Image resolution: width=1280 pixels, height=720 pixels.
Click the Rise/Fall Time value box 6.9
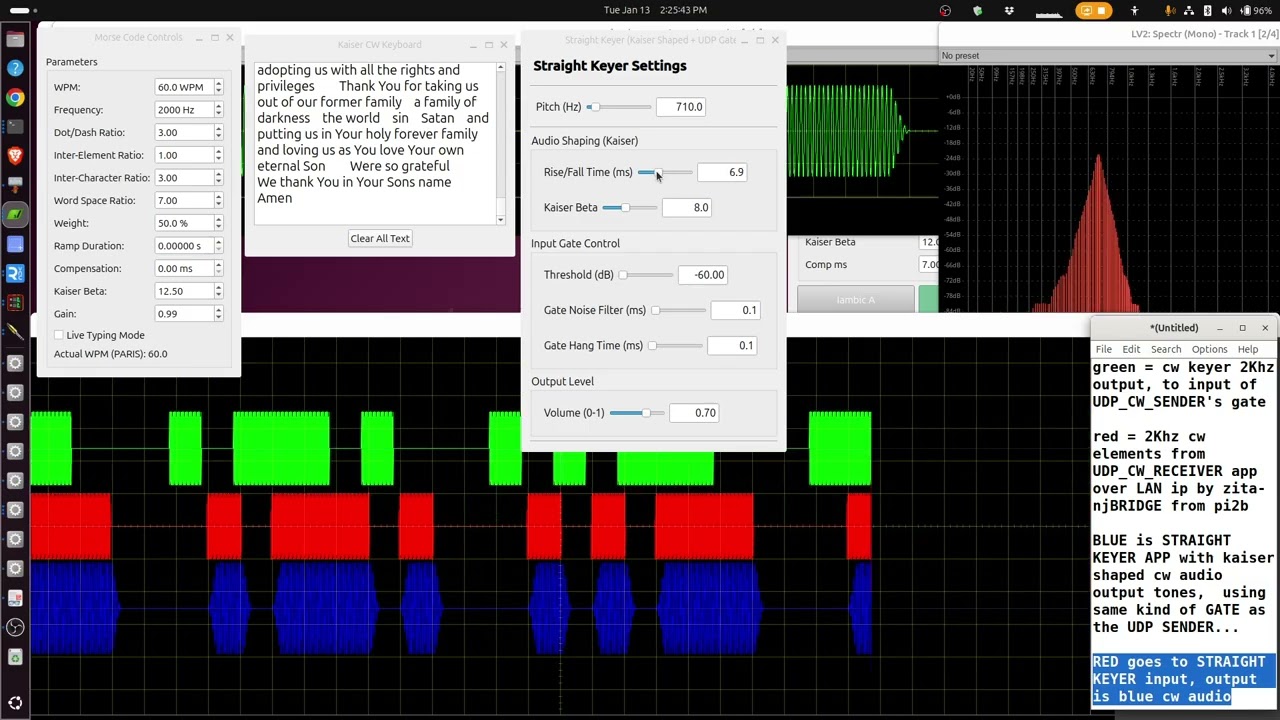click(722, 172)
